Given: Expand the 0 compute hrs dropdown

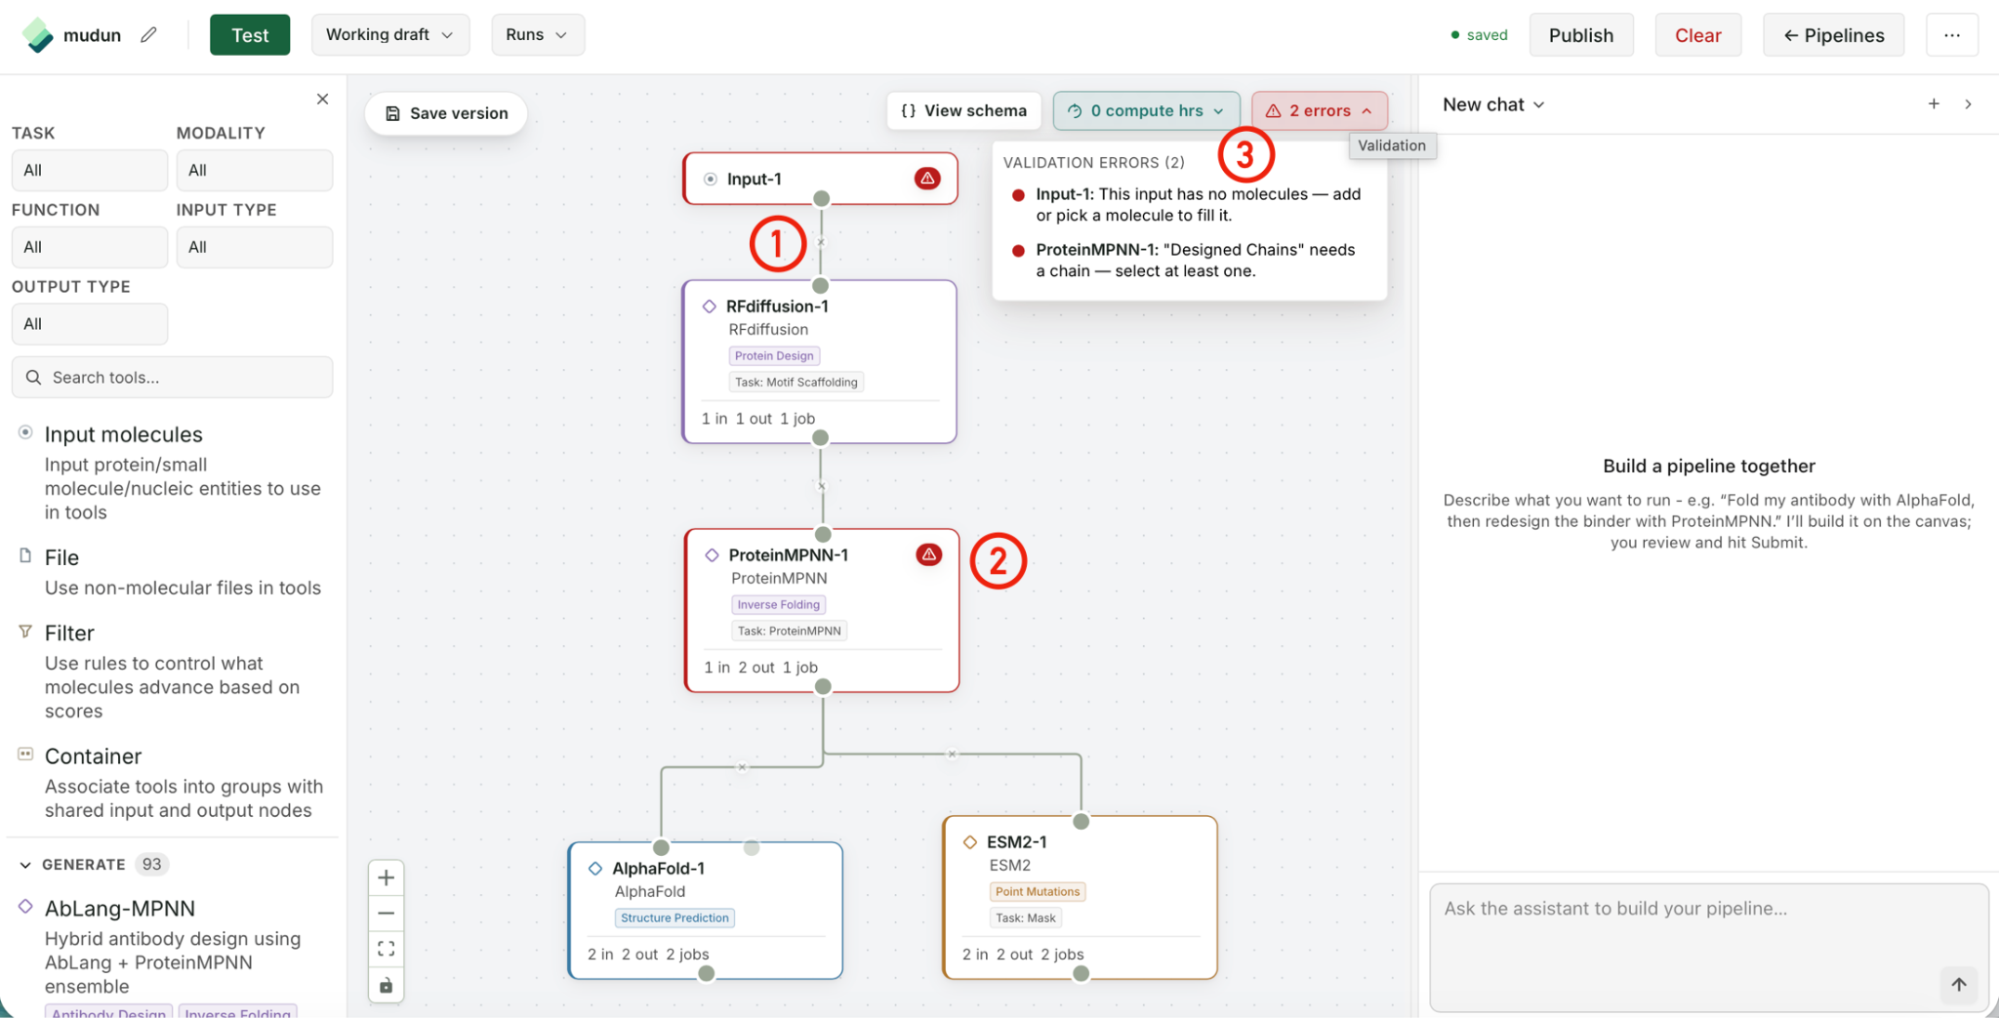Looking at the screenshot, I should click(1146, 111).
